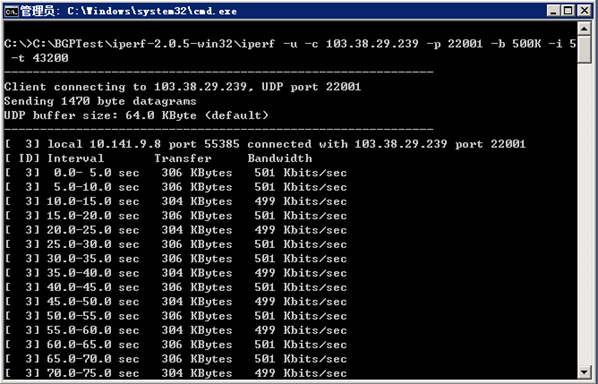
Task: Click 'Sending 1470 byte datagrams' line
Action: pos(100,101)
